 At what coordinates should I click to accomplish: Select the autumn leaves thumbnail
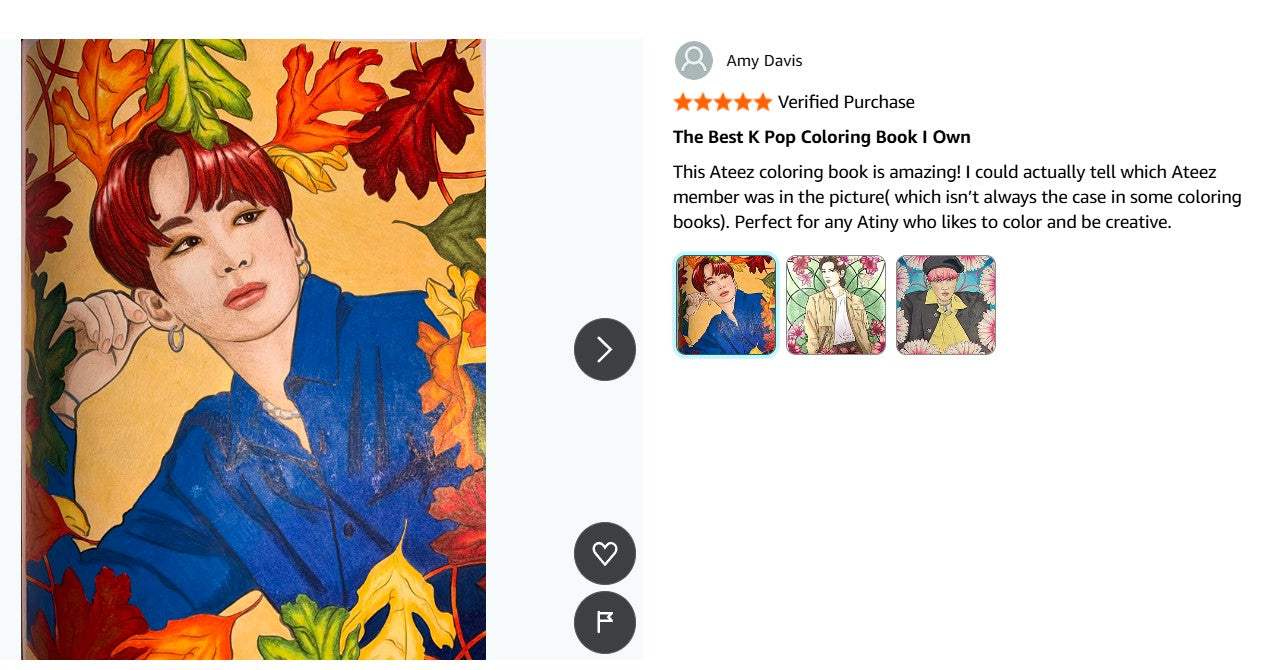(x=726, y=305)
